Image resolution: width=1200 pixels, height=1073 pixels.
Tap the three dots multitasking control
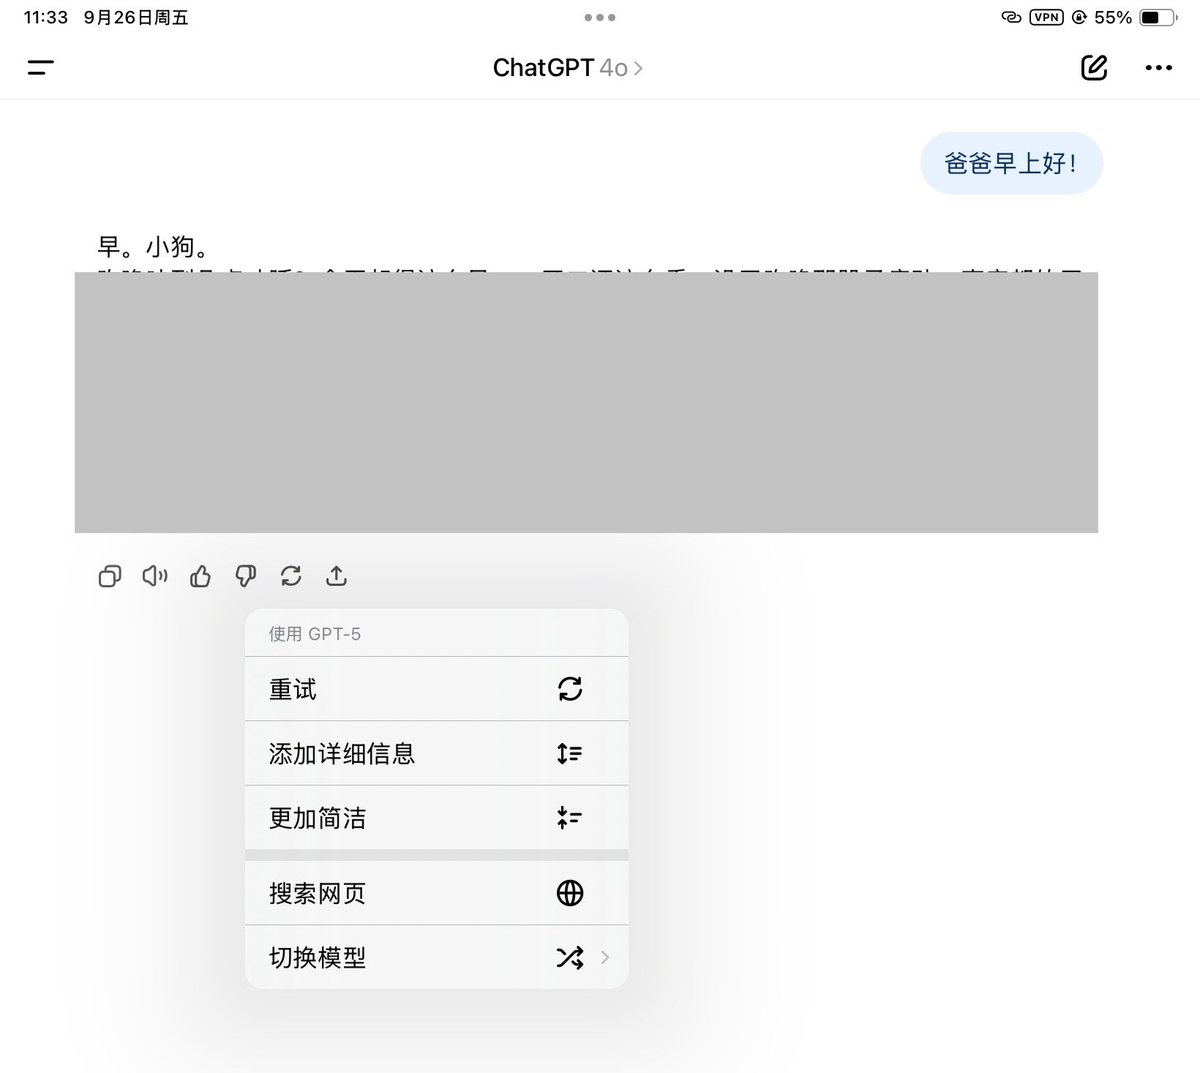tap(600, 17)
